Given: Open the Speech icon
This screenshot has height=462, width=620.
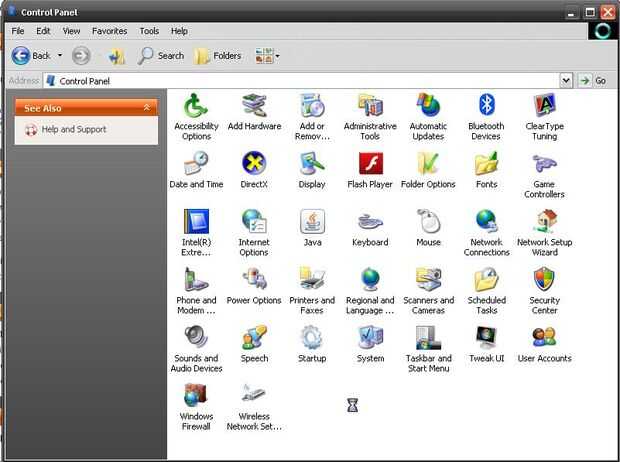Looking at the screenshot, I should [254, 337].
